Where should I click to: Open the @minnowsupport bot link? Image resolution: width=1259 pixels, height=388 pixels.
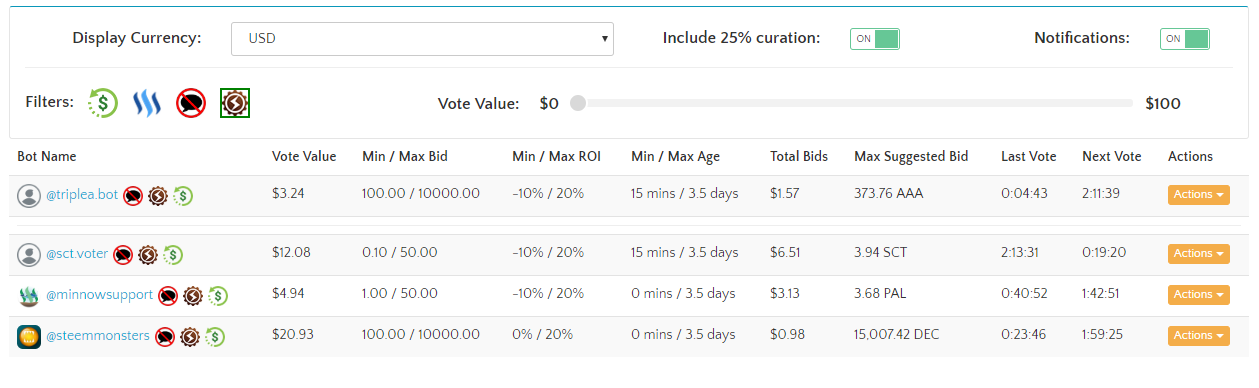[x=99, y=295]
